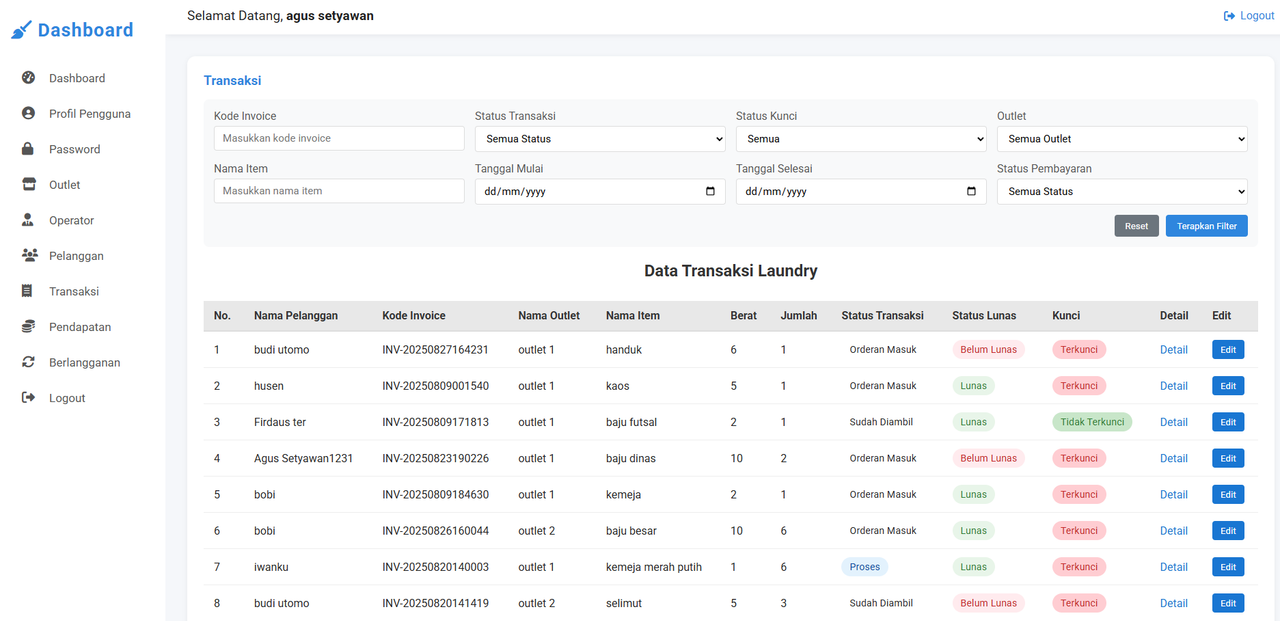The image size is (1280, 621).
Task: Go to Dashboard menu item
Action: pyautogui.click(x=77, y=78)
